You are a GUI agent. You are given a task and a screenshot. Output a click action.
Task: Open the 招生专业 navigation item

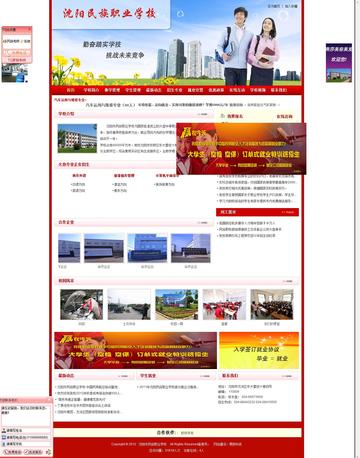[x=174, y=90]
